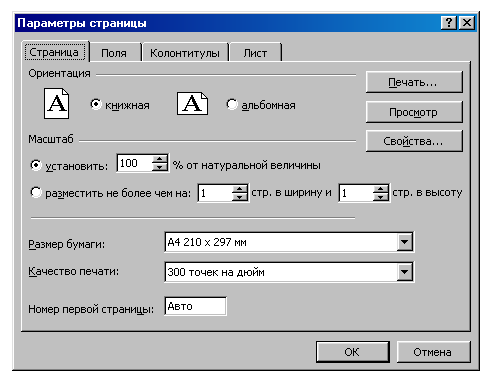Open the Свойства... button

click(x=414, y=141)
